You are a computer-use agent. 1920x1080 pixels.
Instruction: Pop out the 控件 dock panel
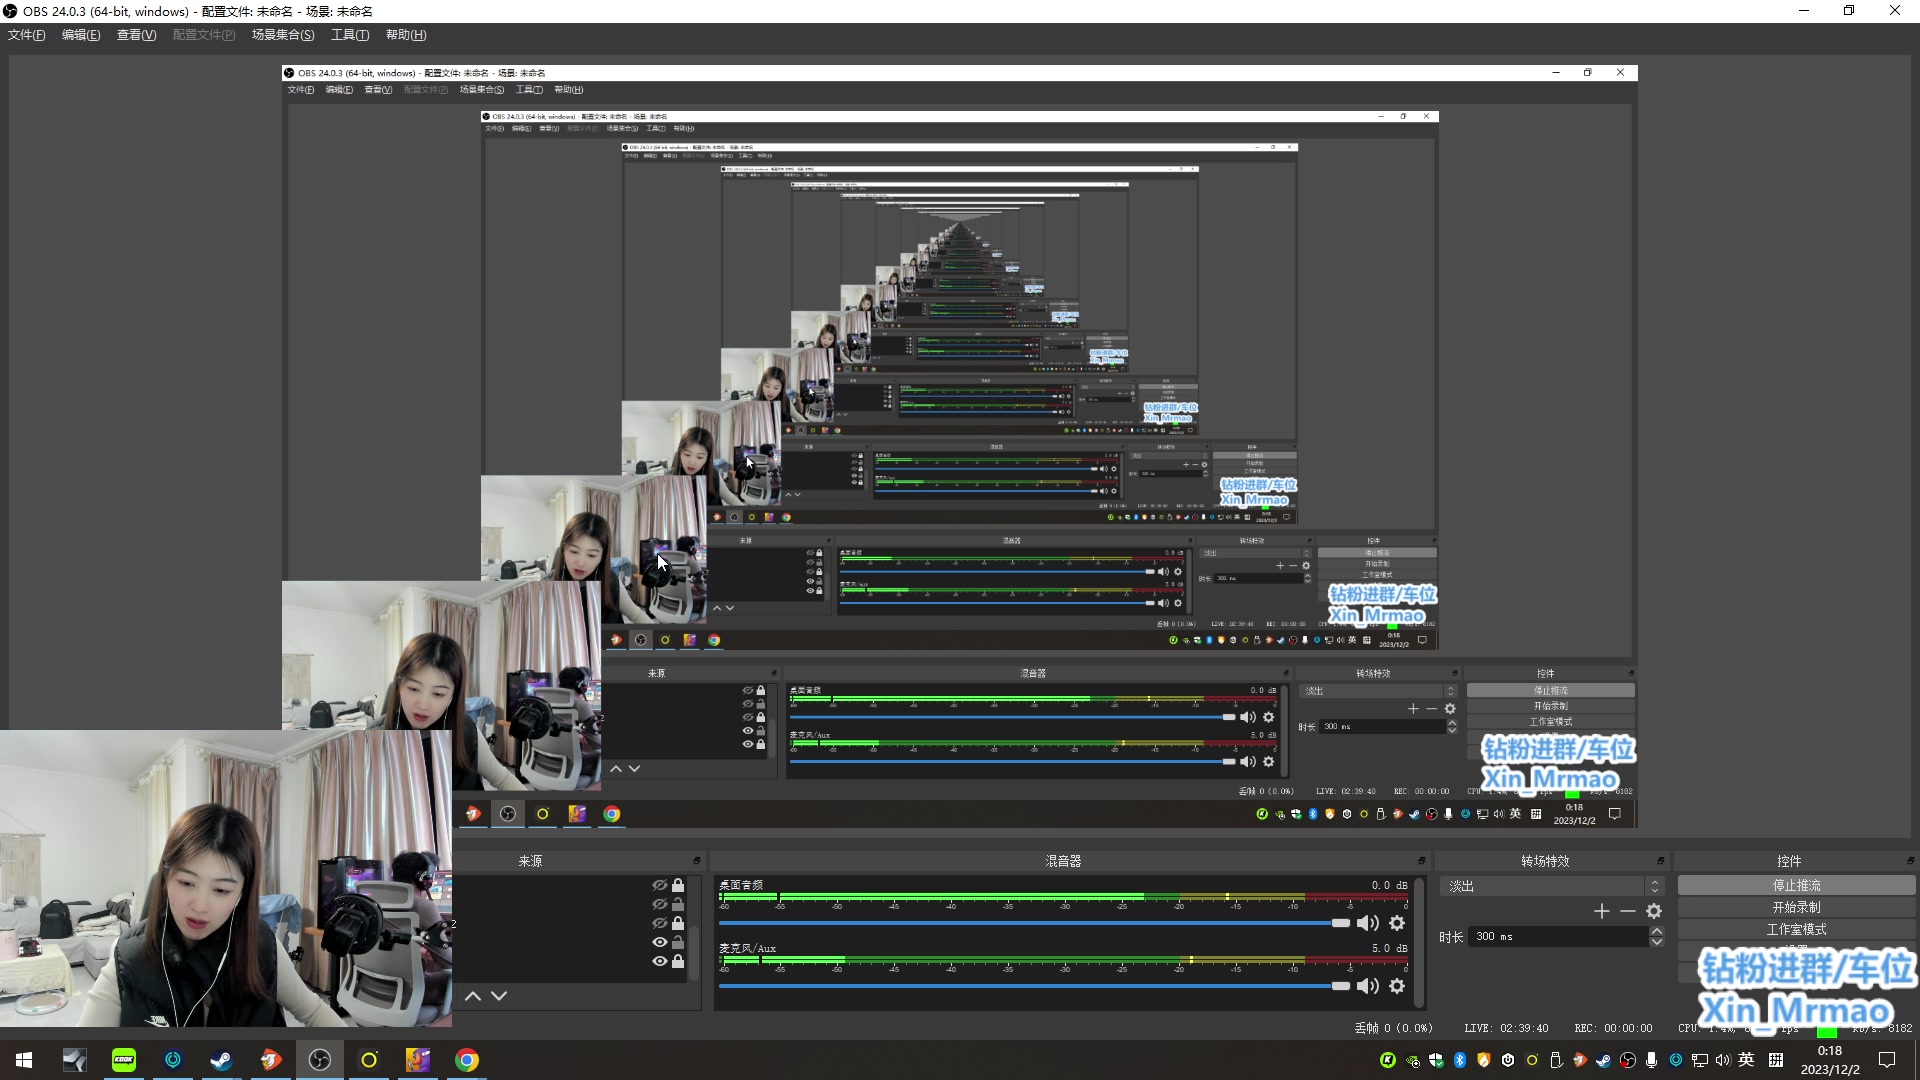point(1910,861)
